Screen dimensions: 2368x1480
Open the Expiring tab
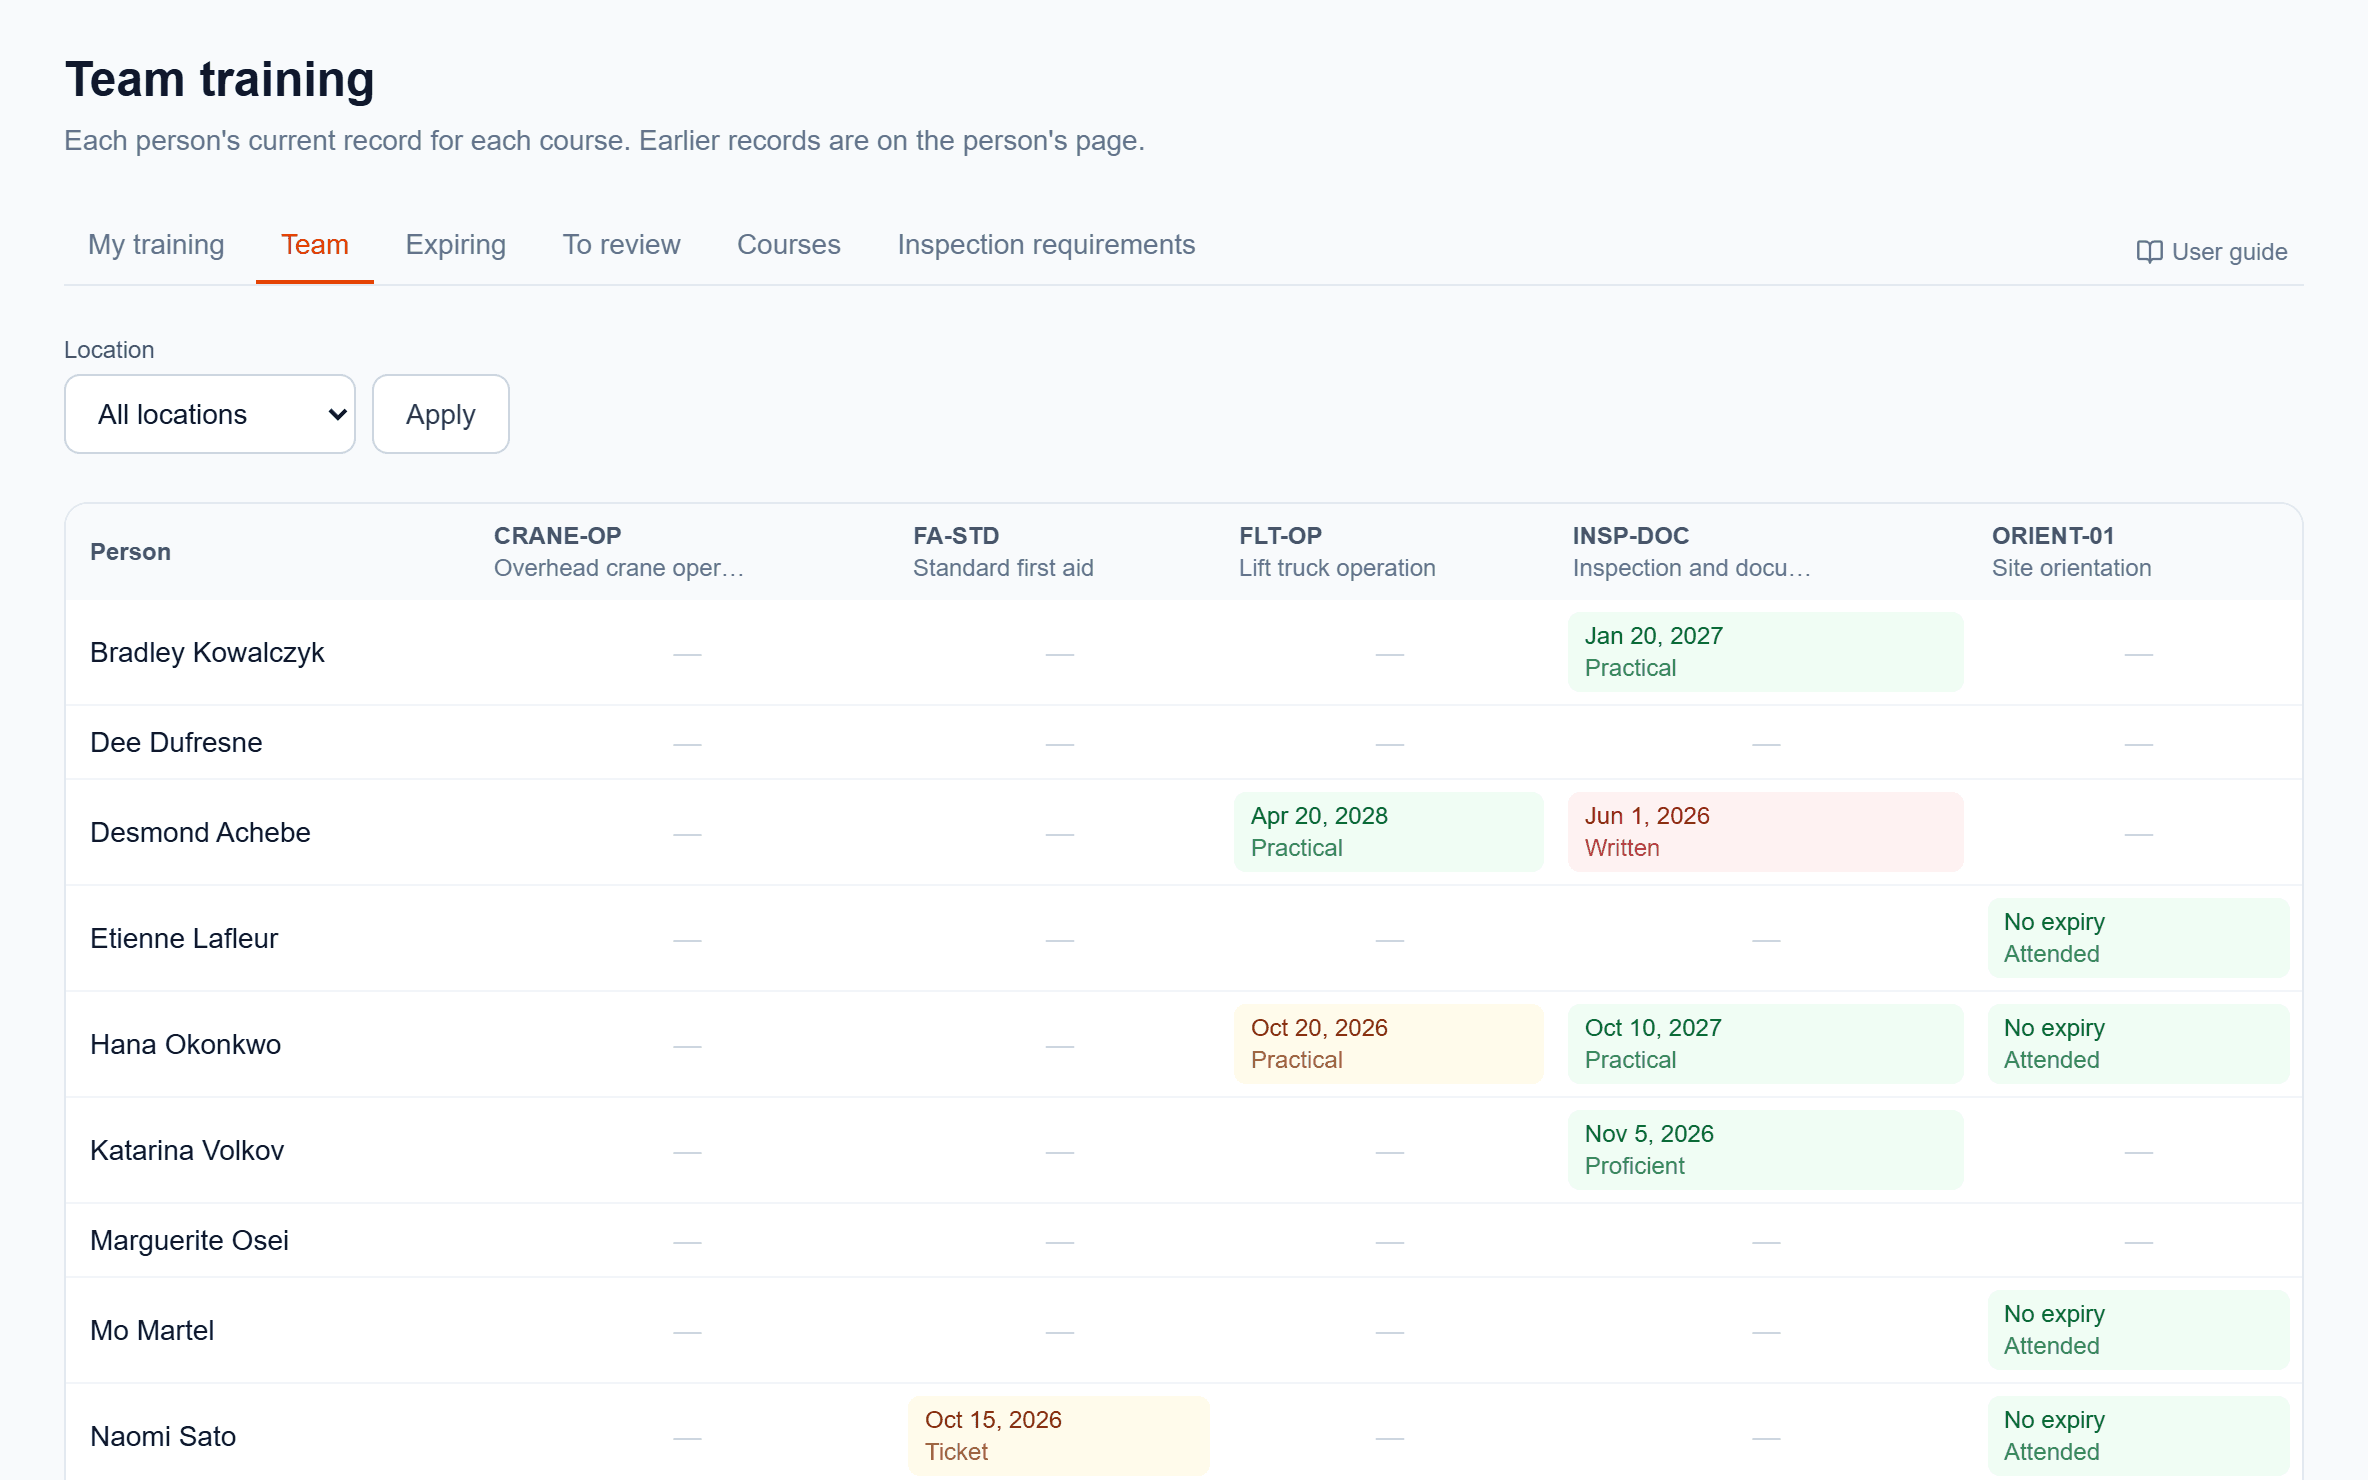point(456,245)
